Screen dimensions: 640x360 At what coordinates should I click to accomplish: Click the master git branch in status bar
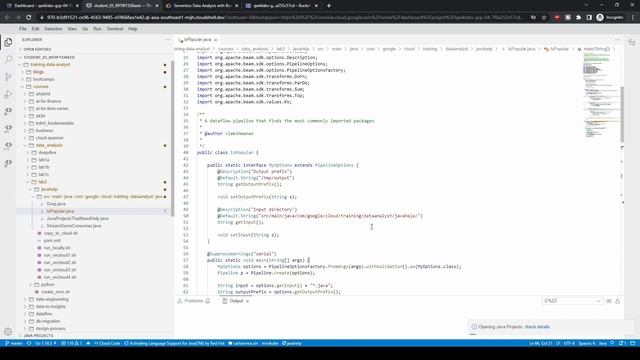click(14, 343)
